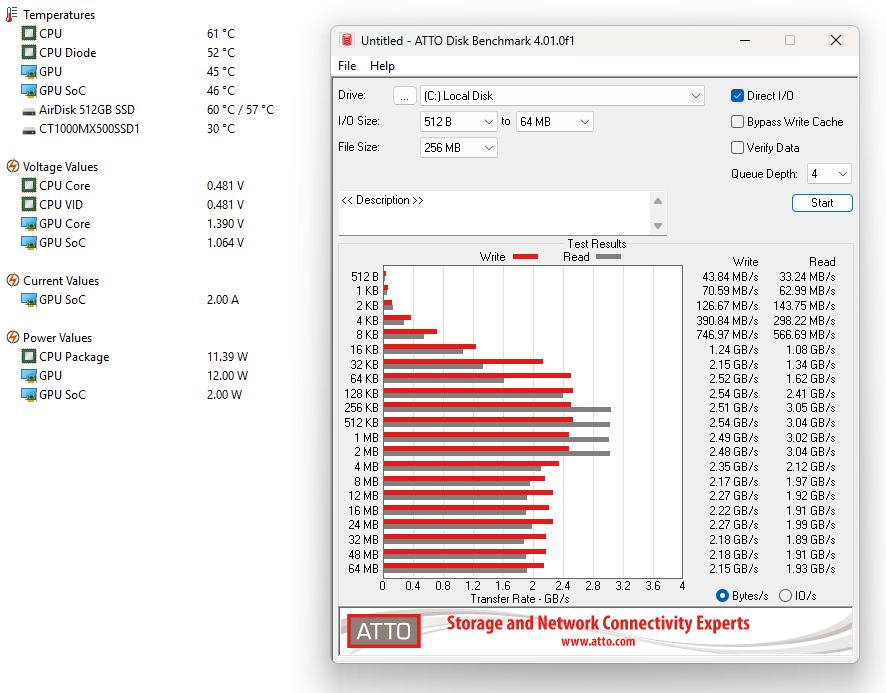The image size is (886, 693).
Task: Click the Description scrollbar down arrow
Action: coord(658,226)
